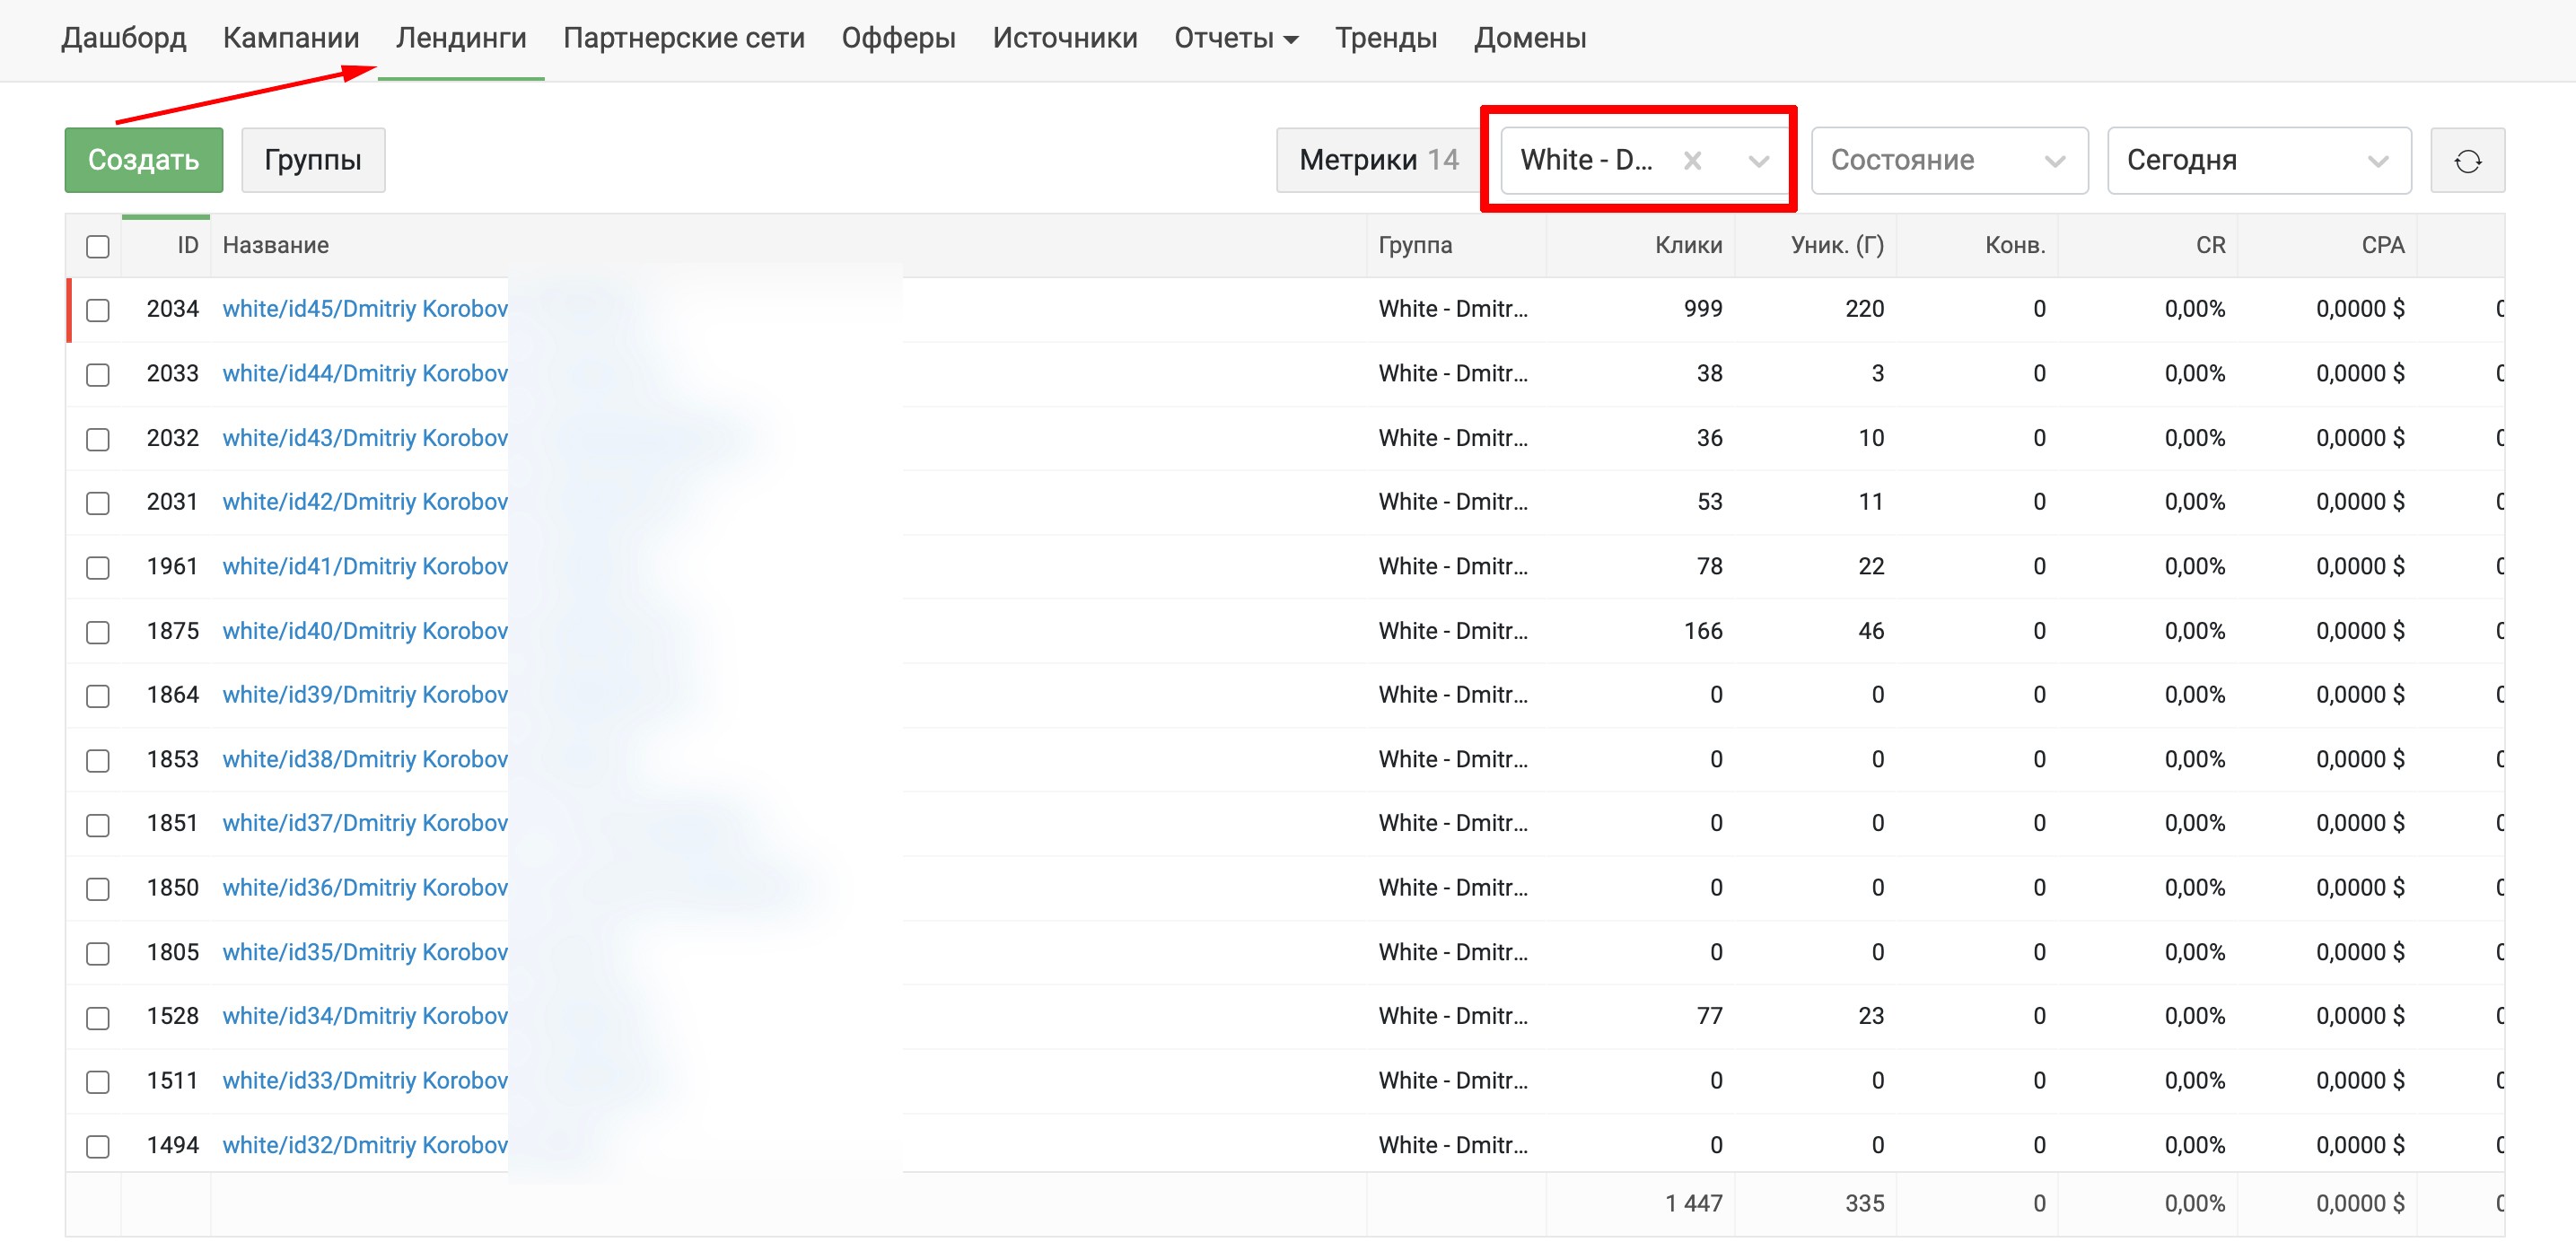Sort by the CPA column header

pyautogui.click(x=2382, y=245)
